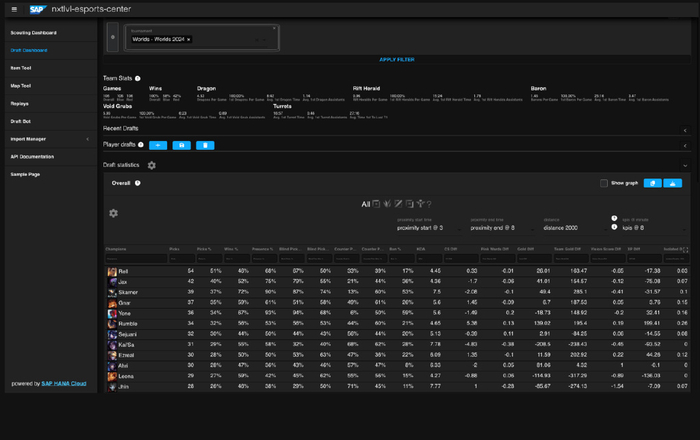Toggle the hamburger menu icon
The height and width of the screenshot is (440, 700).
(15, 8)
